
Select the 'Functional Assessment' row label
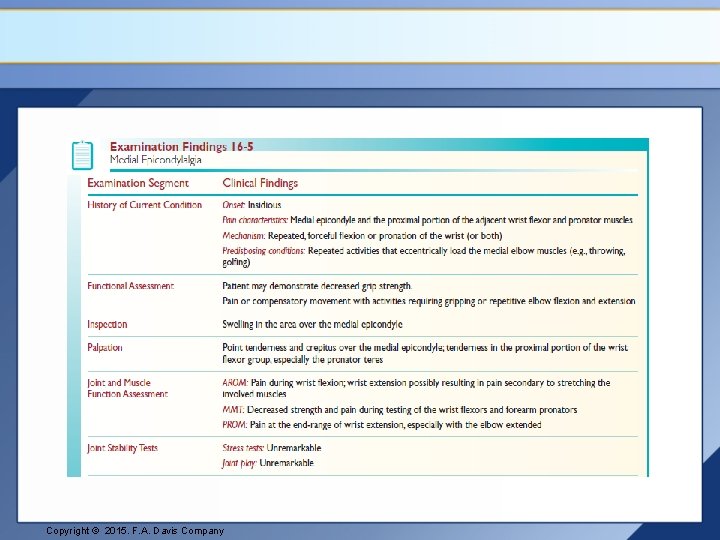pos(130,286)
